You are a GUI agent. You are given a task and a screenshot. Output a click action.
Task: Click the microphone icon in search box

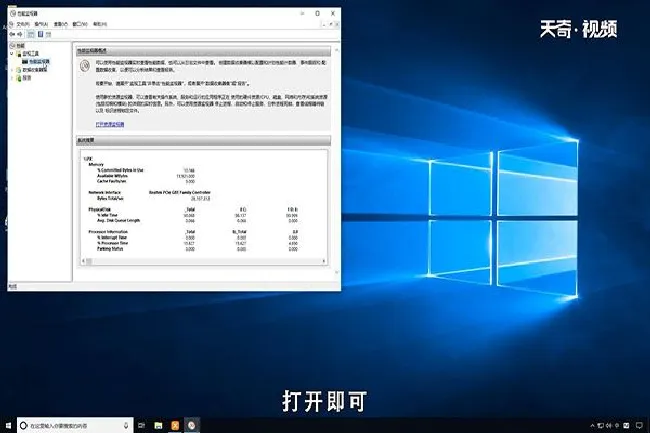[126, 425]
